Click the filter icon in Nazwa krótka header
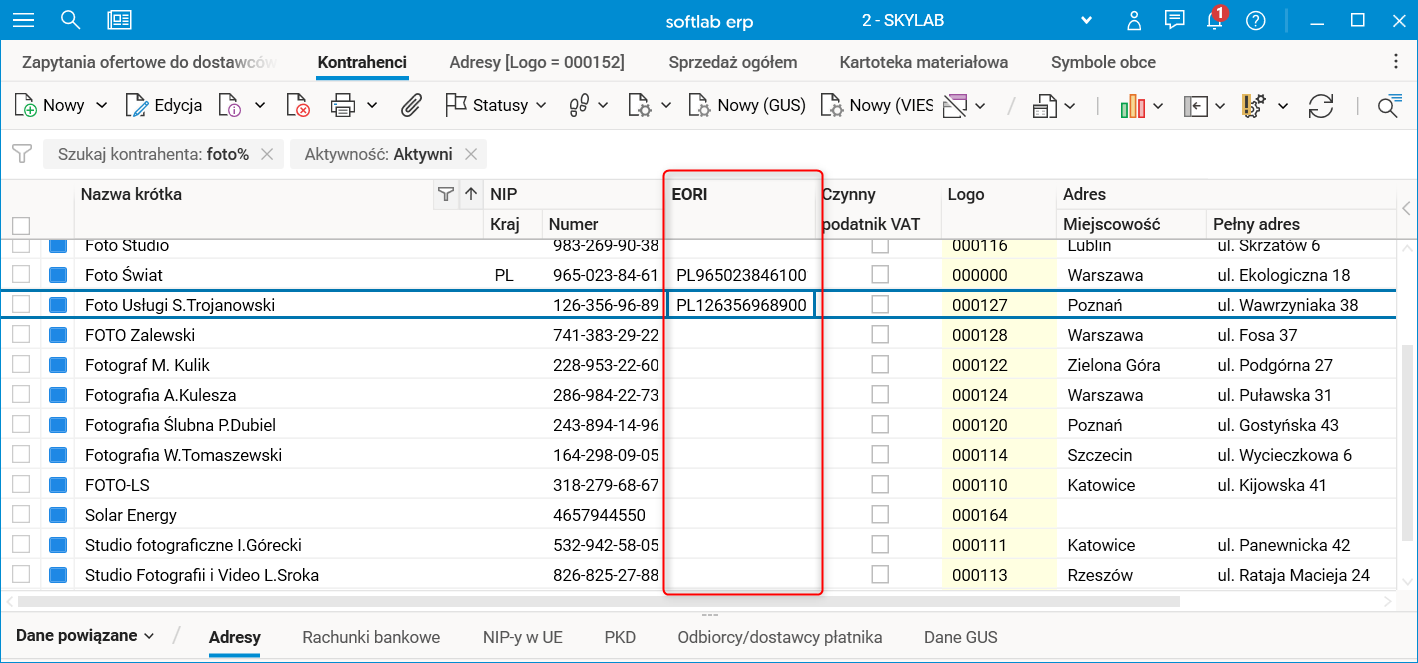Image resolution: width=1418 pixels, height=663 pixels. [x=446, y=194]
